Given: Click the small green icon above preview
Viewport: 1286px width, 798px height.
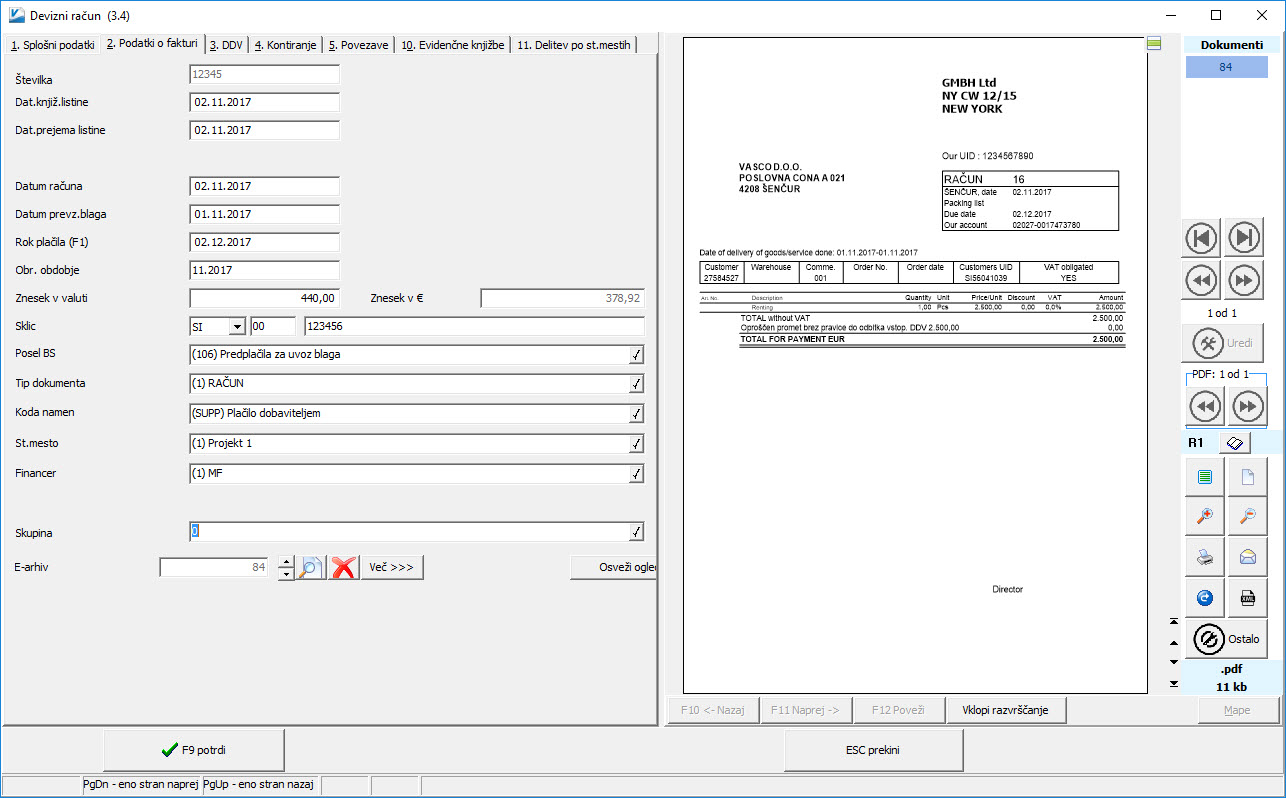Looking at the screenshot, I should pyautogui.click(x=1153, y=42).
